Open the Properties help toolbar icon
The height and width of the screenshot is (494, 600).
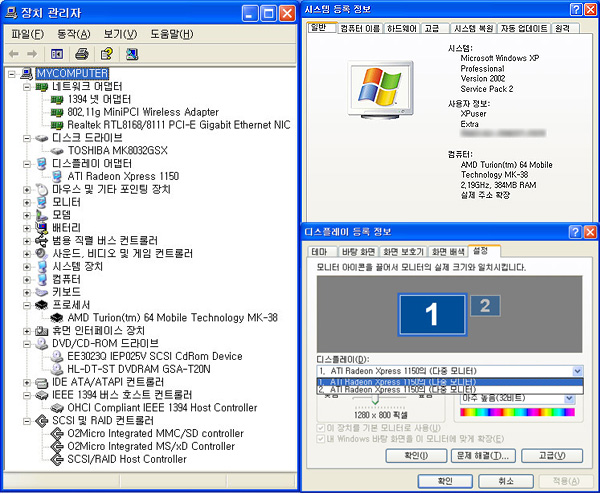107,54
